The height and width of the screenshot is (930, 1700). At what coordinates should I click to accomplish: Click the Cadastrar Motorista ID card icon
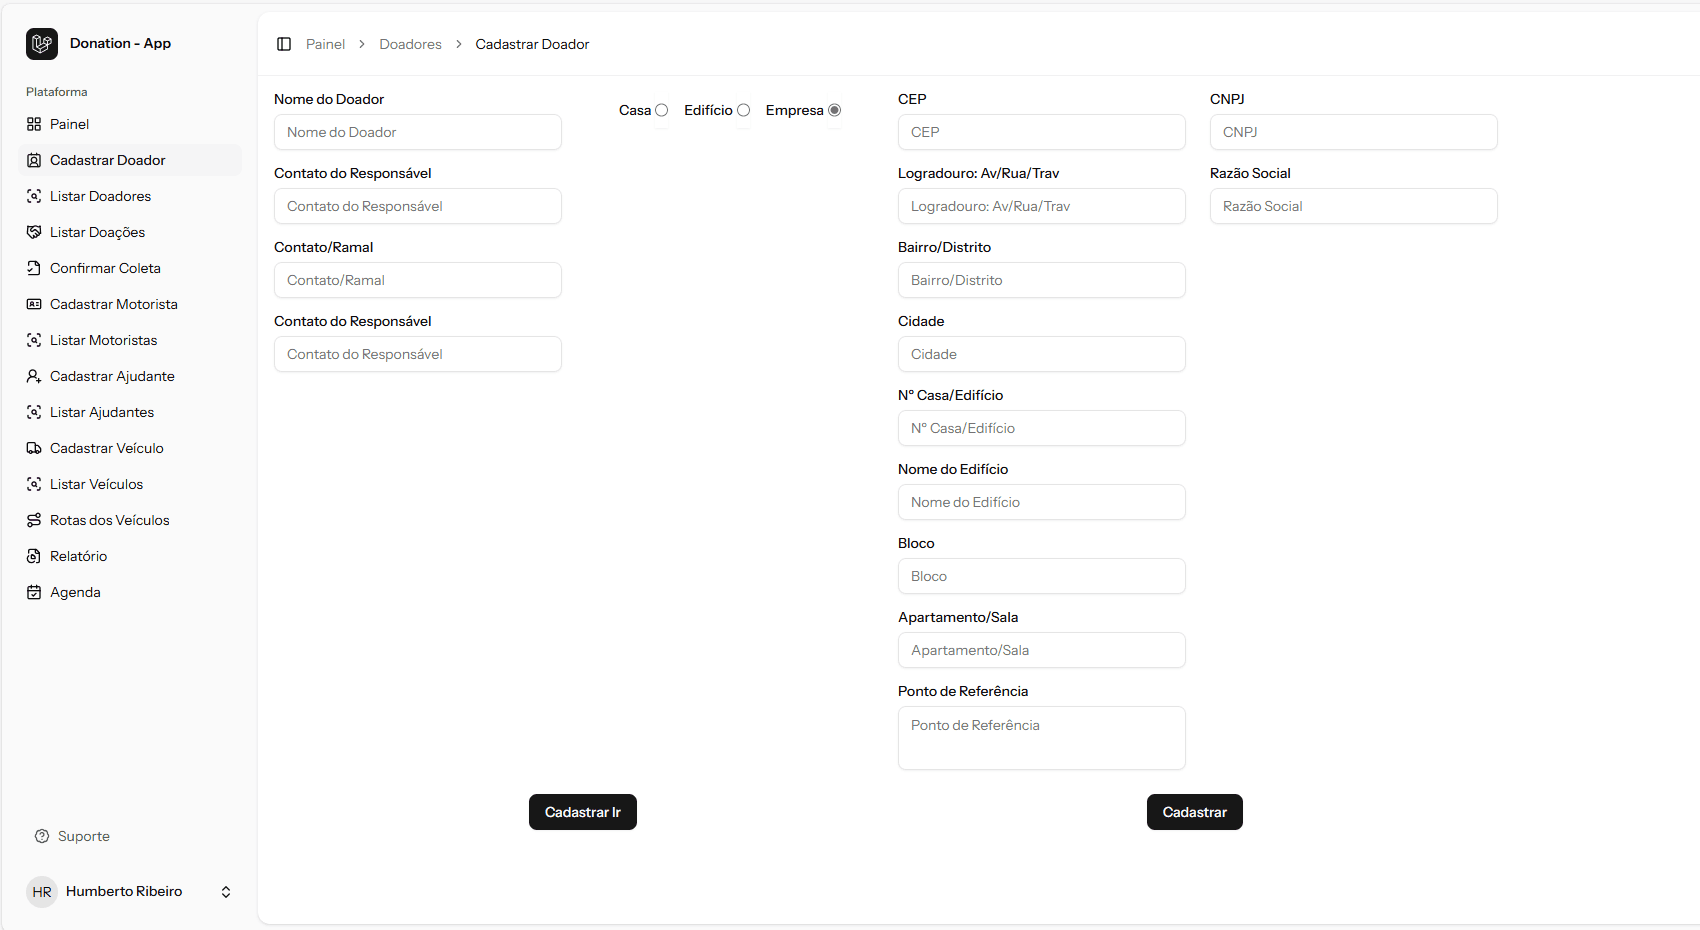pyautogui.click(x=34, y=304)
